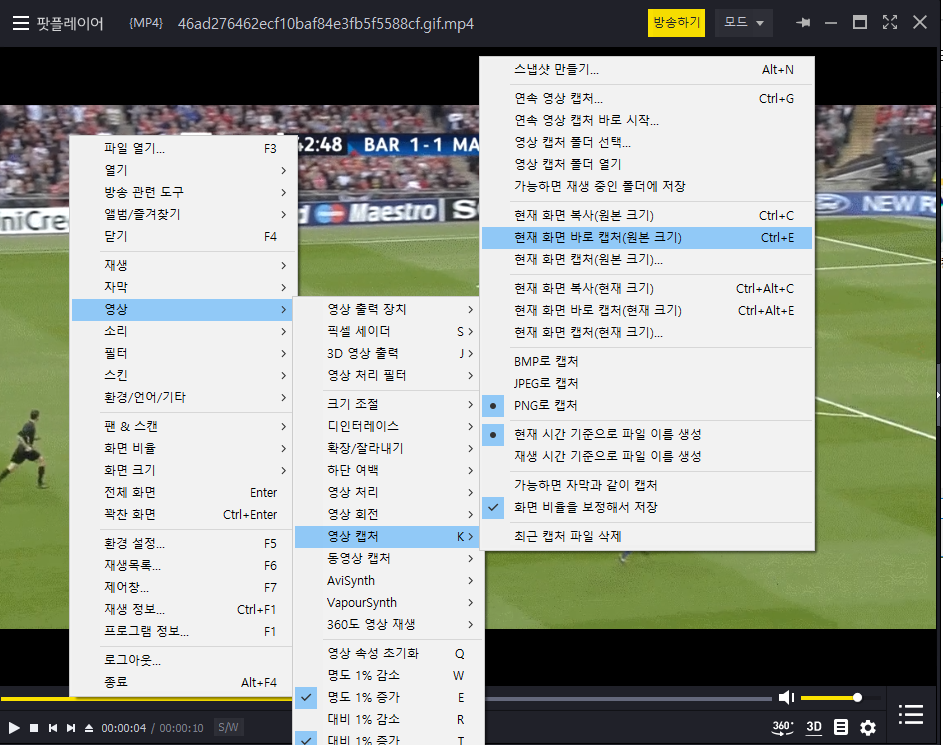Open the 크기 조절 submenu

click(387, 404)
